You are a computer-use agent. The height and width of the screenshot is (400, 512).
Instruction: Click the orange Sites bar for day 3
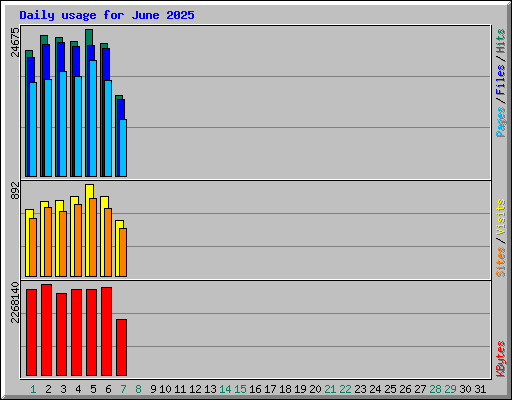[63, 244]
